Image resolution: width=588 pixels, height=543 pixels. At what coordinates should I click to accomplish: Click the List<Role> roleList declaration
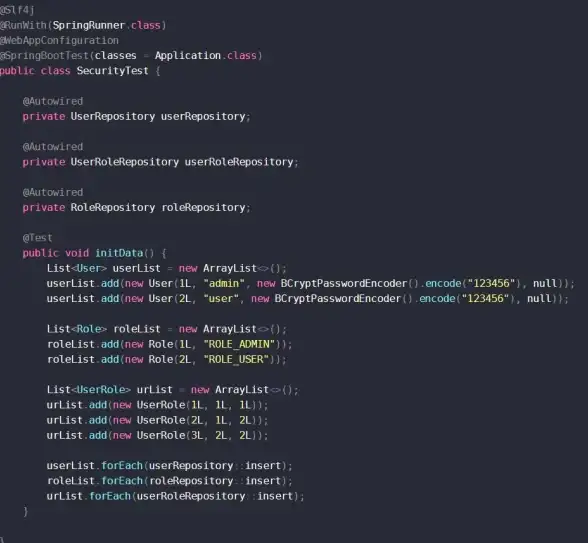[166, 329]
